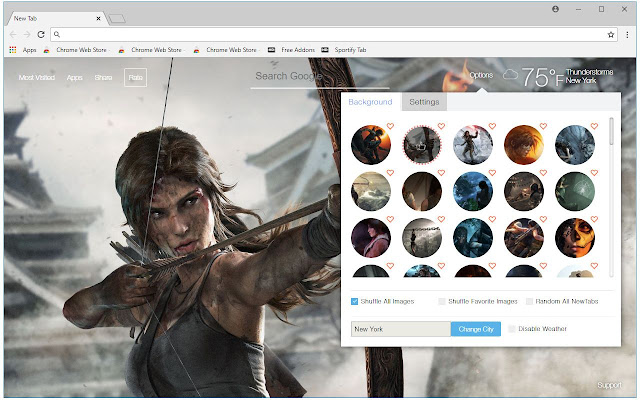
Task: Bookmark this page with the star icon
Action: click(x=611, y=35)
